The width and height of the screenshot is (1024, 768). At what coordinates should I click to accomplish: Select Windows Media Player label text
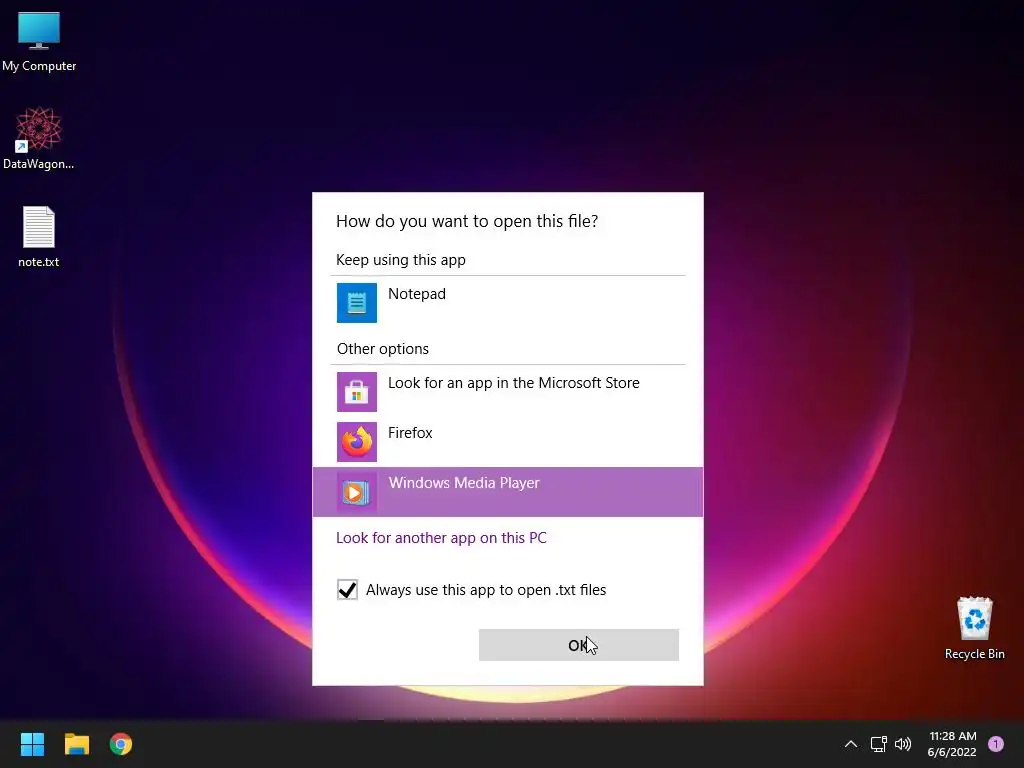[464, 483]
